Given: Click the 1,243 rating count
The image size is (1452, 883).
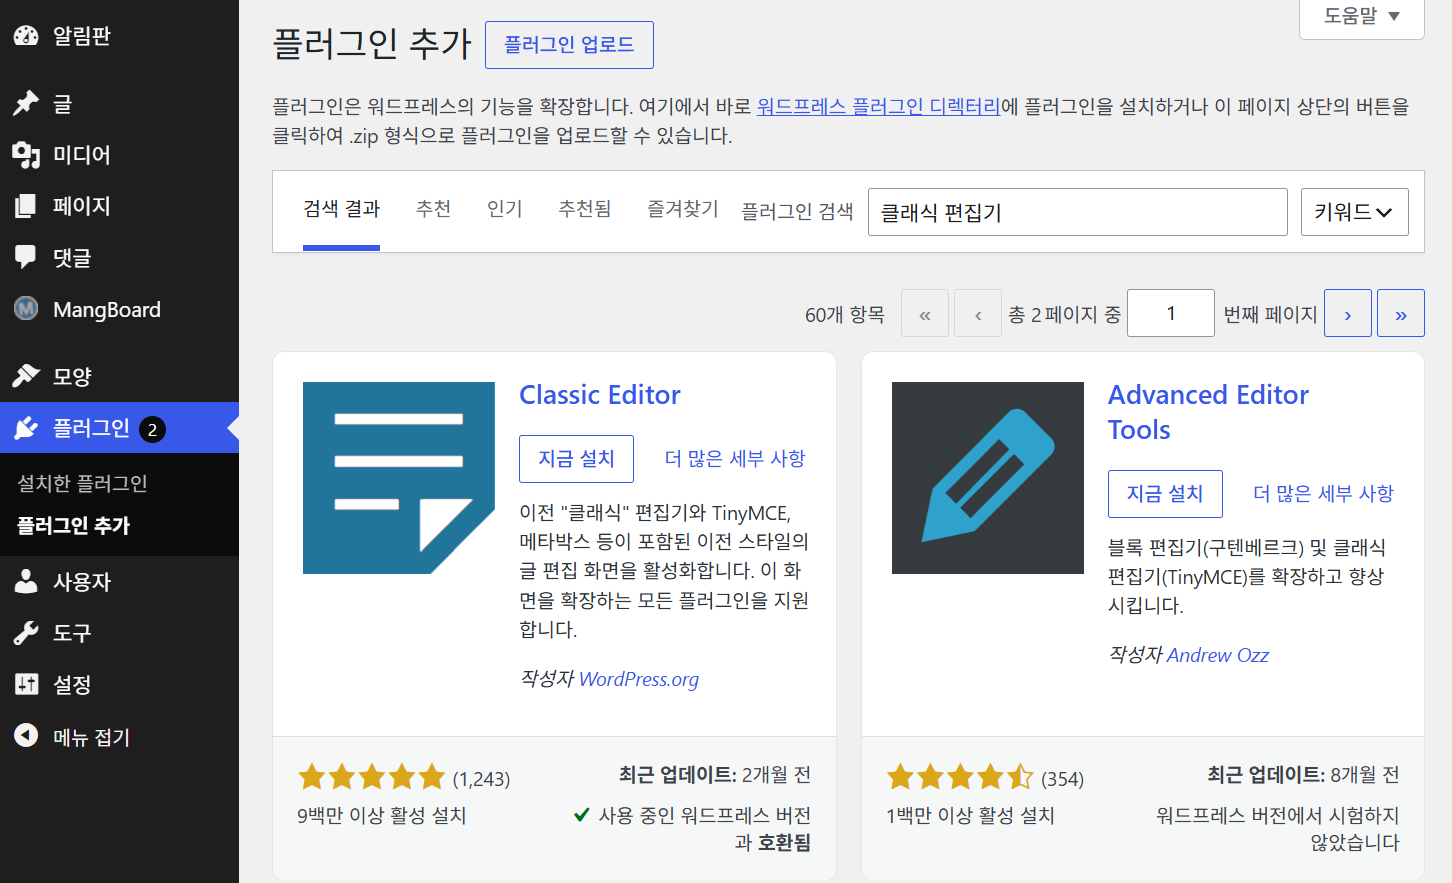Looking at the screenshot, I should (x=481, y=779).
